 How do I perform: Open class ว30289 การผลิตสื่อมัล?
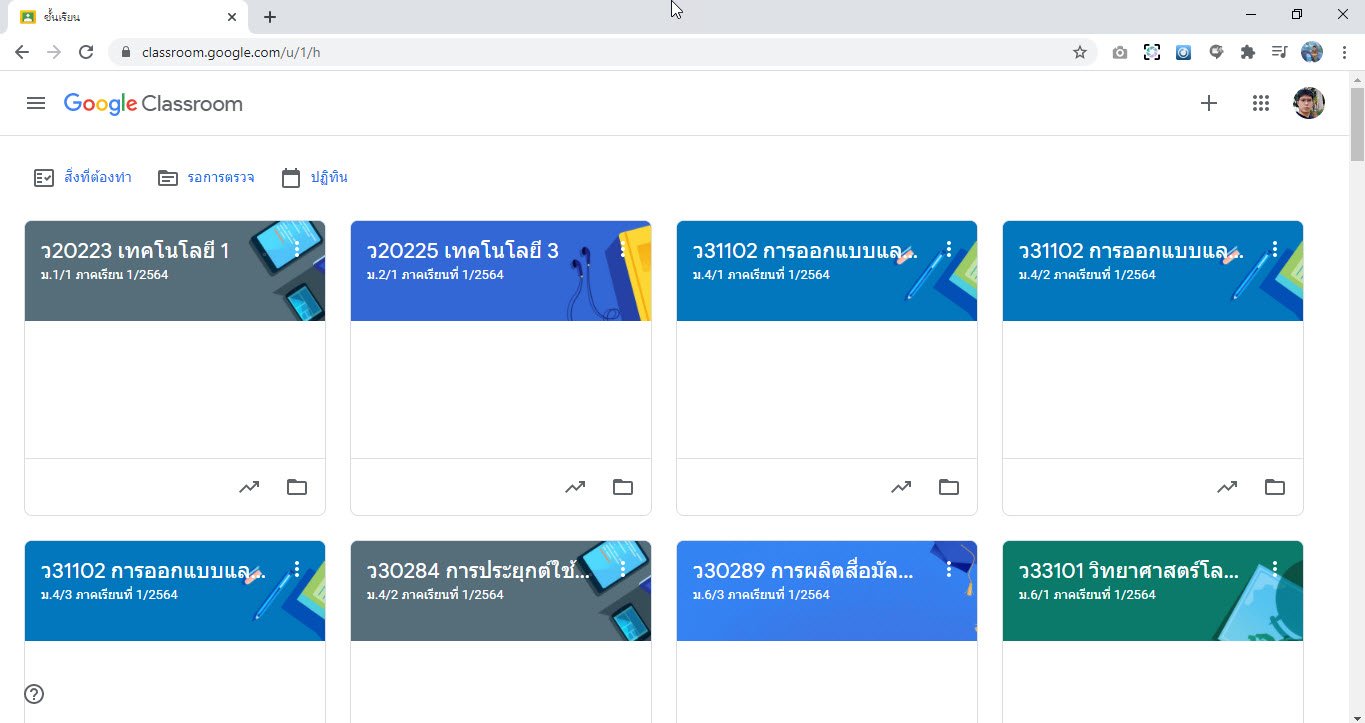click(803, 570)
